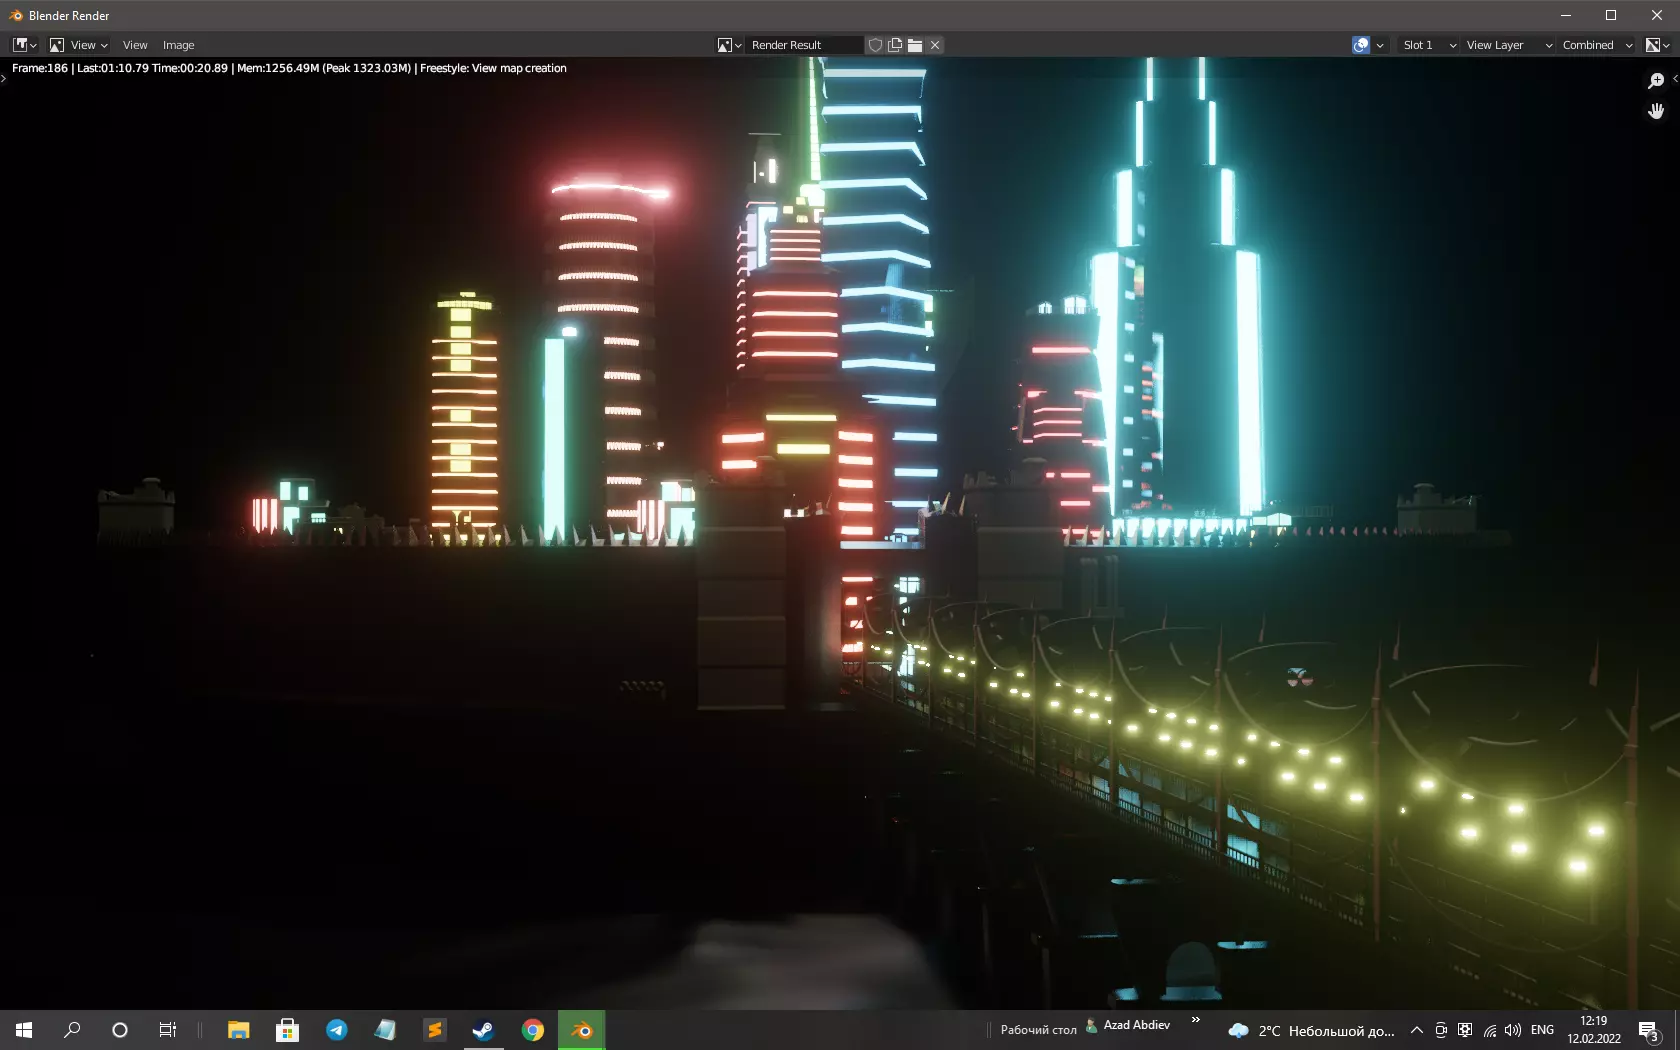Click the Рабочий стол desktop toolbar label

point(1038,1030)
